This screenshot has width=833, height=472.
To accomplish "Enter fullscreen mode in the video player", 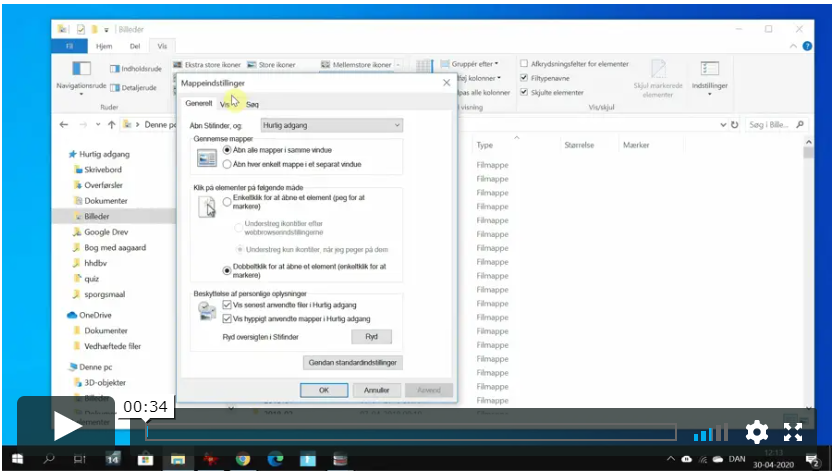I will [793, 432].
